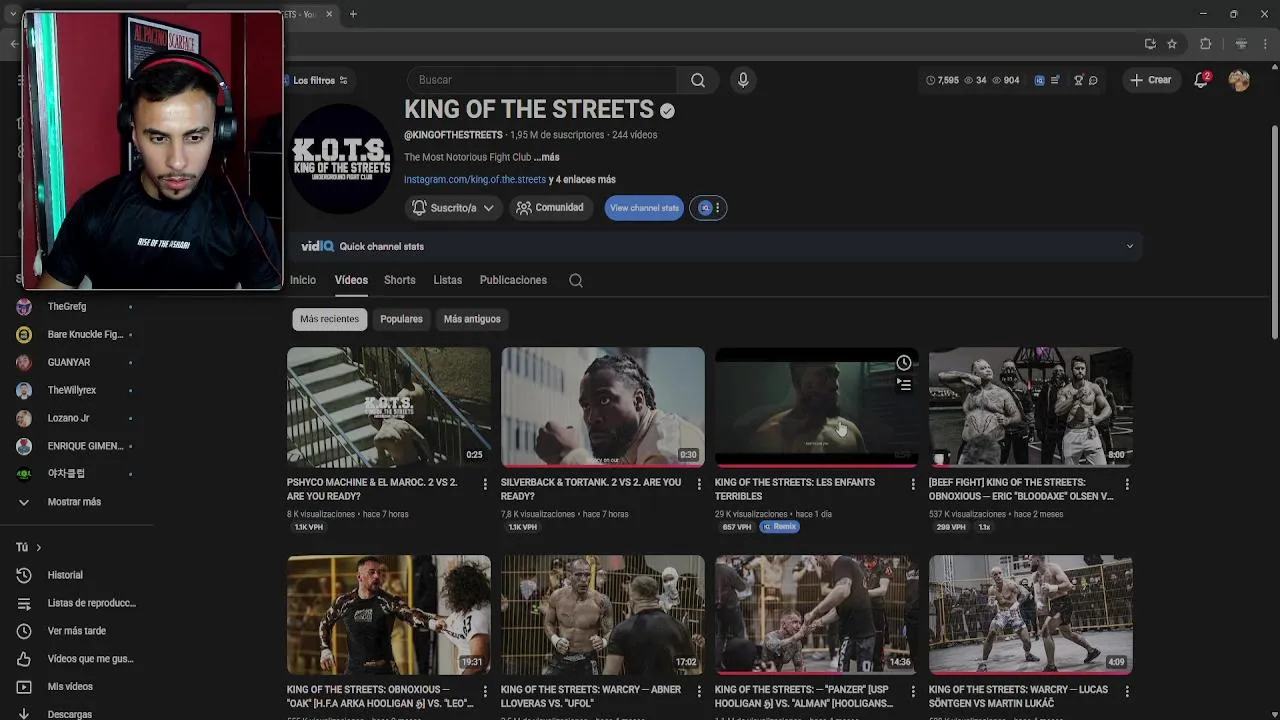Switch to the Inicio channel tab
Viewport: 1280px width, 720px height.
point(303,280)
